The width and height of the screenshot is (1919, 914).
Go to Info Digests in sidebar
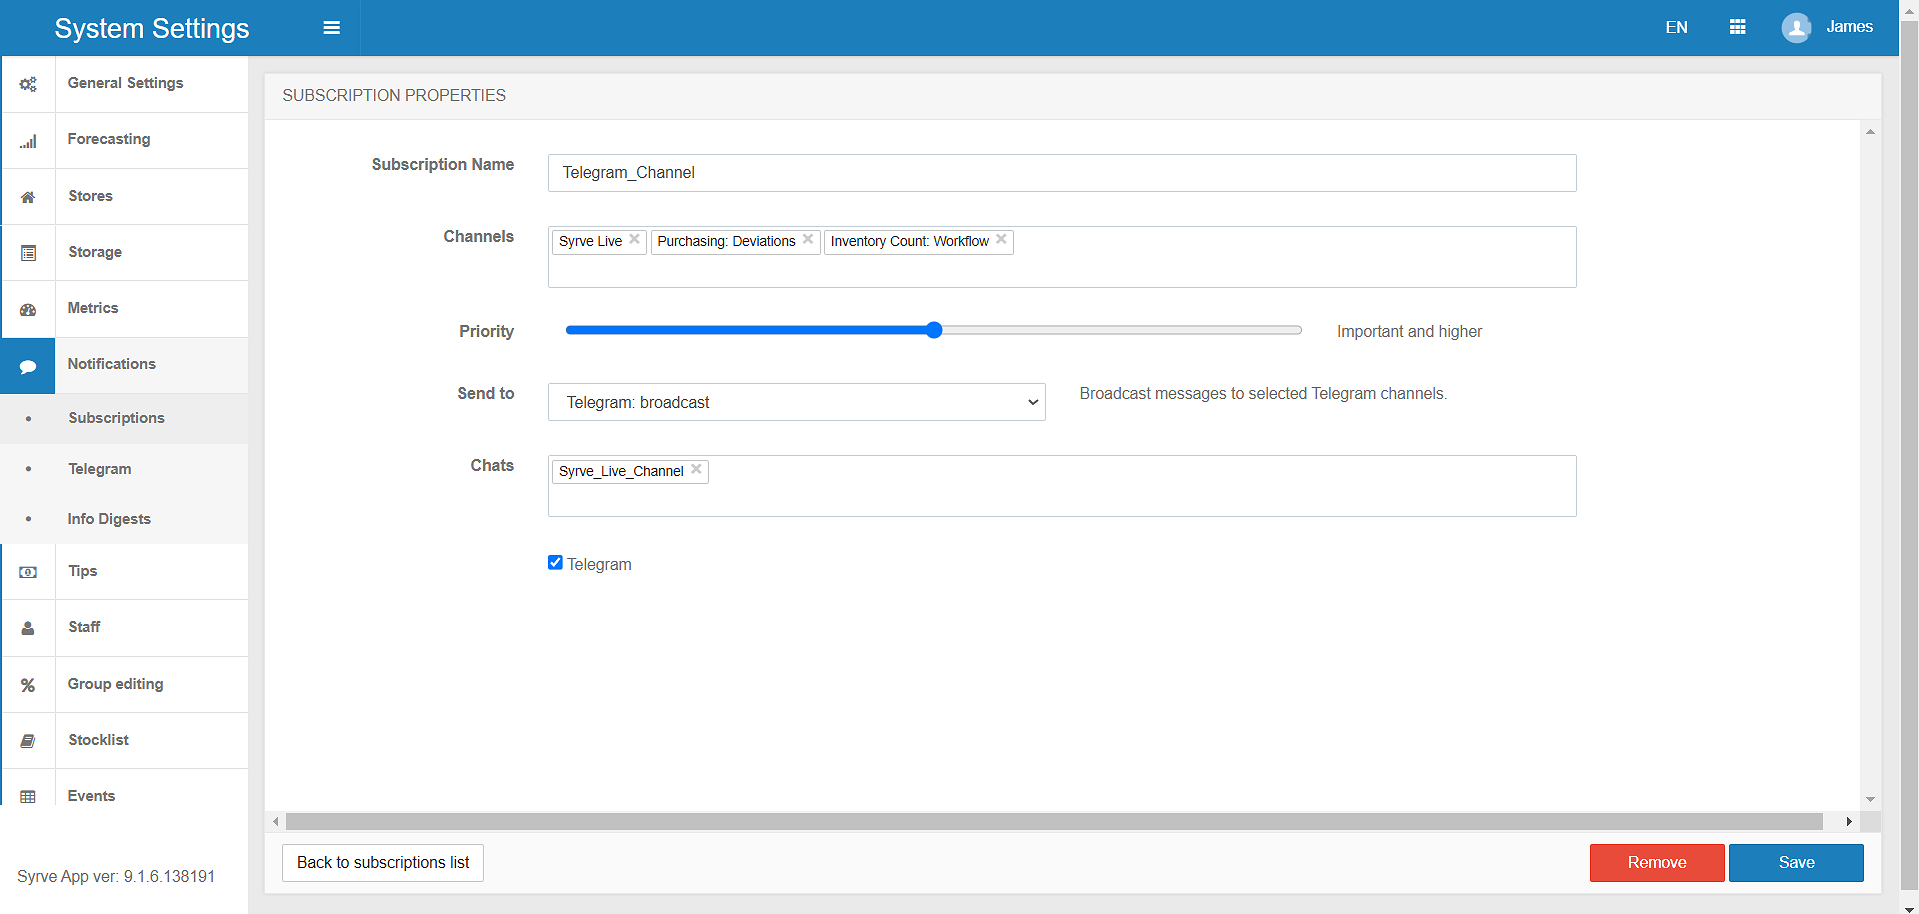tap(109, 519)
